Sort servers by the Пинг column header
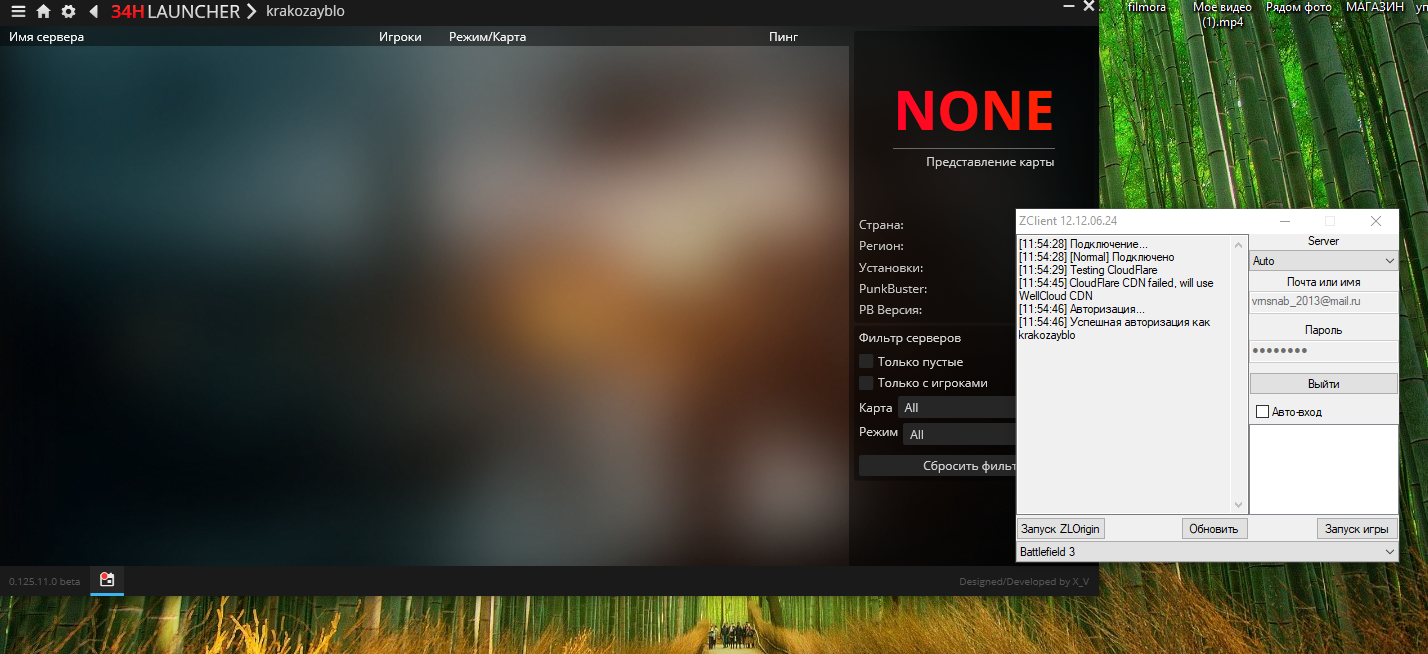This screenshot has width=1428, height=654. tap(783, 37)
